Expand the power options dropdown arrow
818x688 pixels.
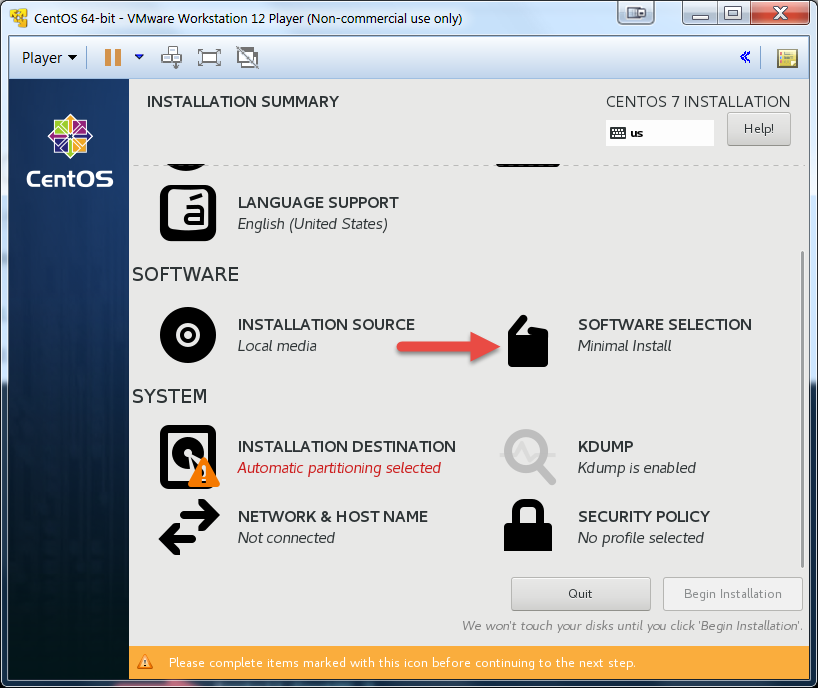[139, 57]
